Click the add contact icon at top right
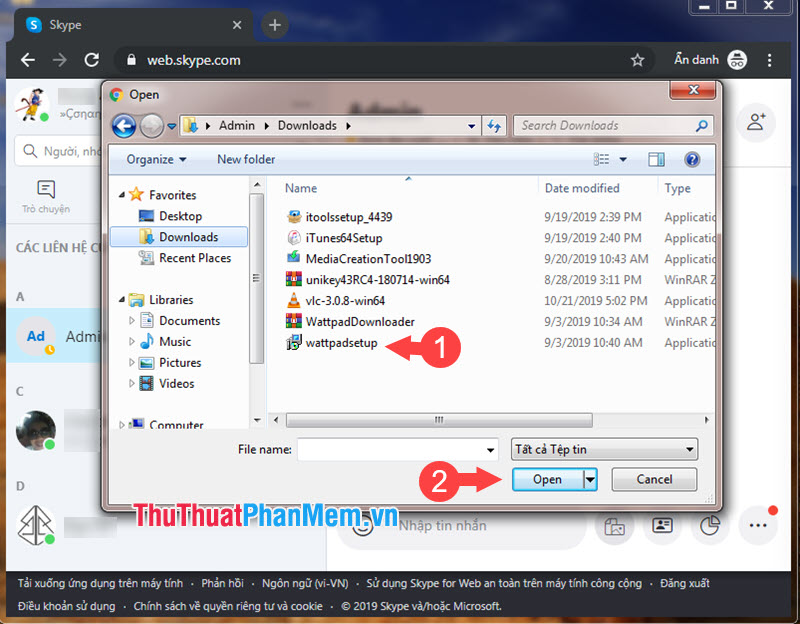The width and height of the screenshot is (800, 624). tap(756, 122)
